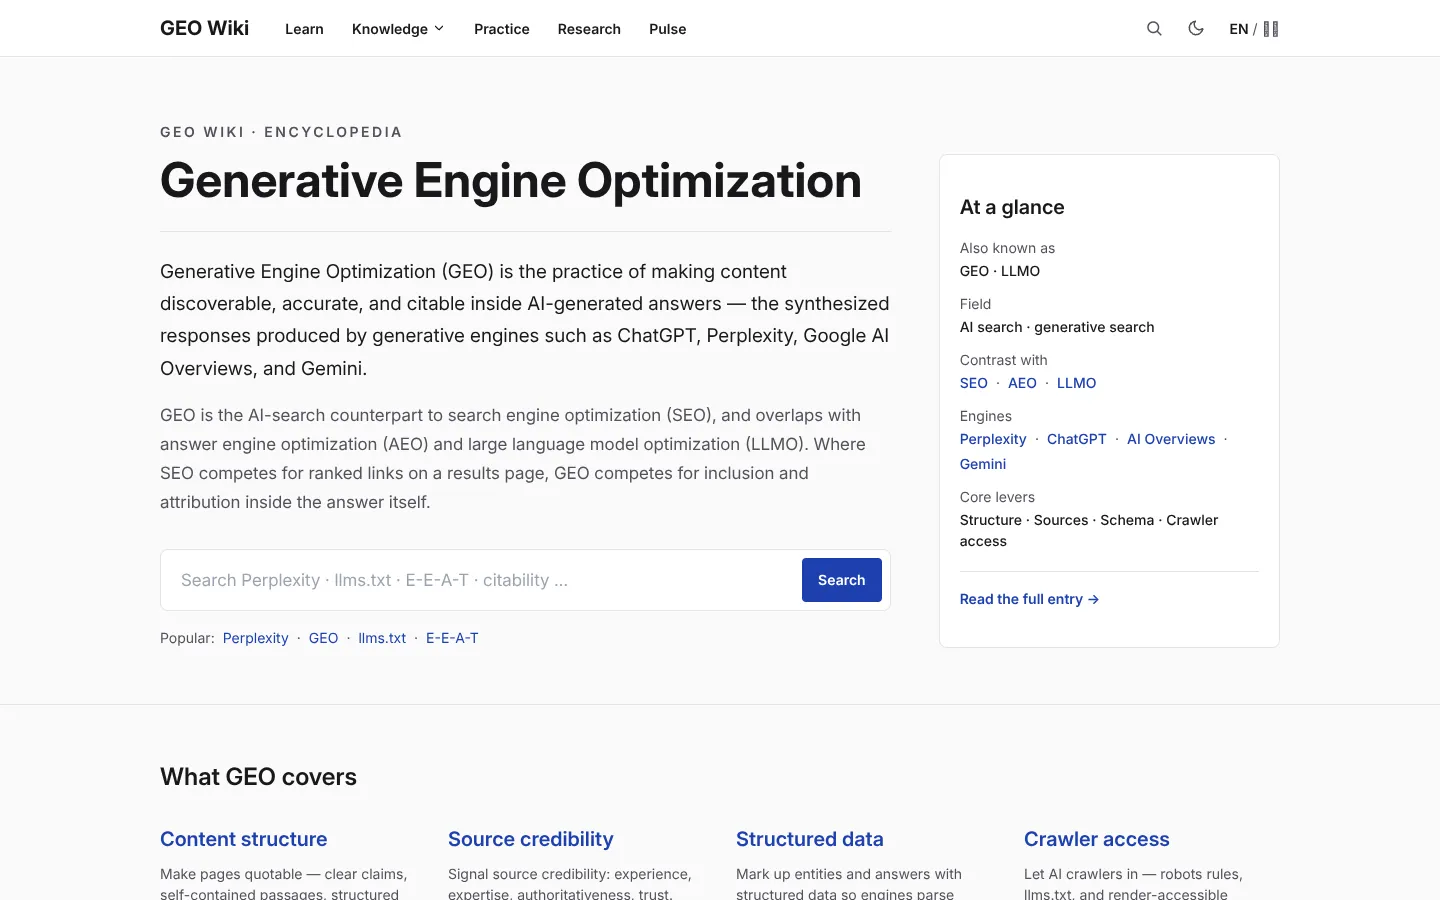
Task: Open the Practice menu item
Action: click(x=502, y=29)
